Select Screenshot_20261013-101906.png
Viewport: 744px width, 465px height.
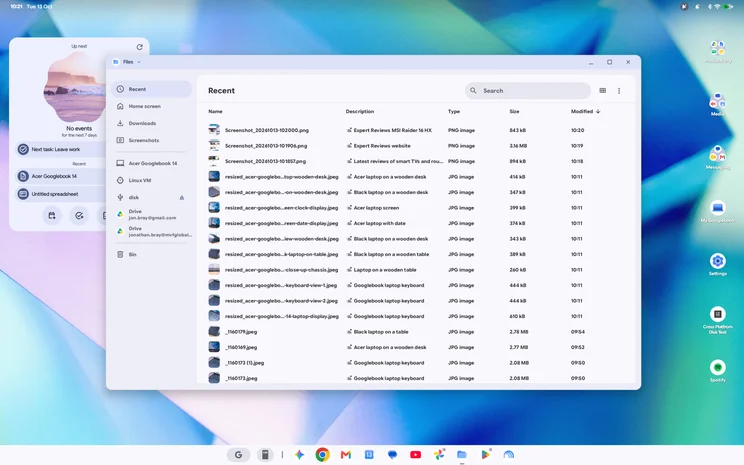266,146
